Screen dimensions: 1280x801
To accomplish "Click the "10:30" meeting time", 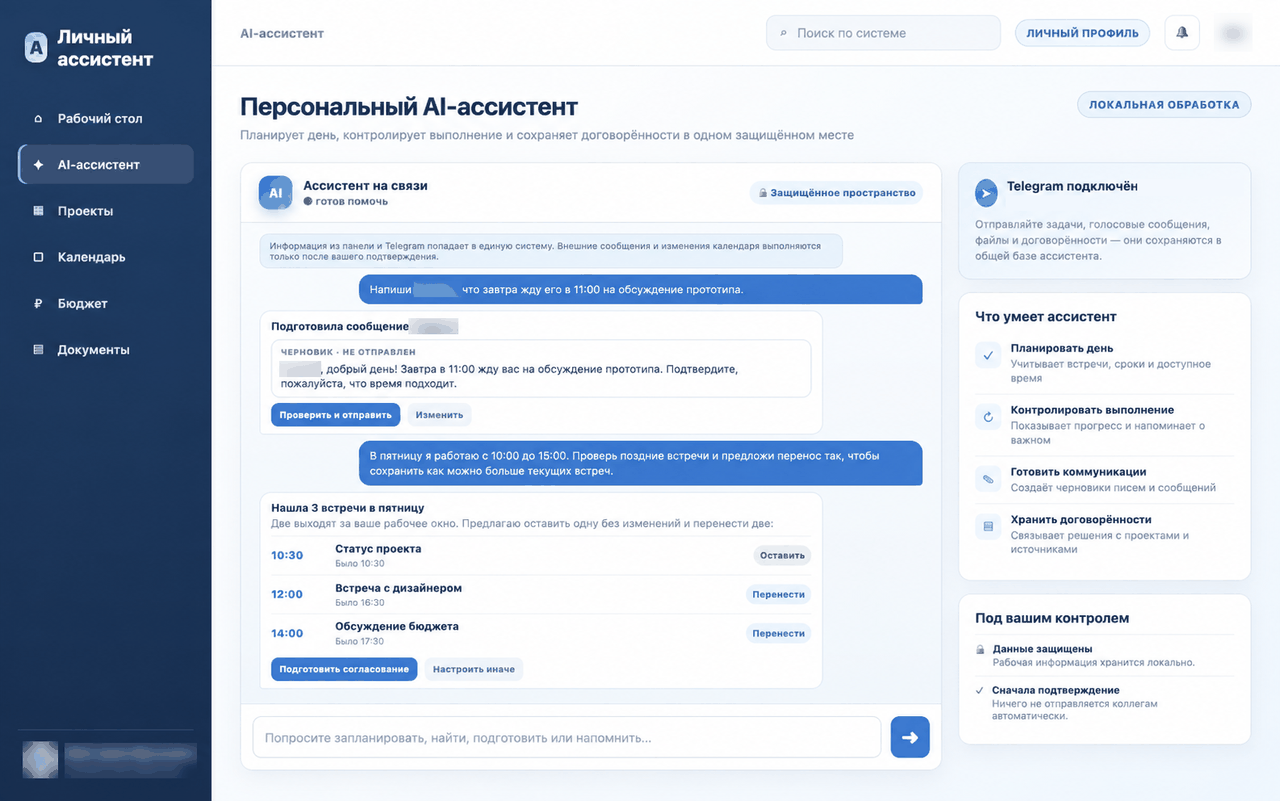I will (x=287, y=556).
